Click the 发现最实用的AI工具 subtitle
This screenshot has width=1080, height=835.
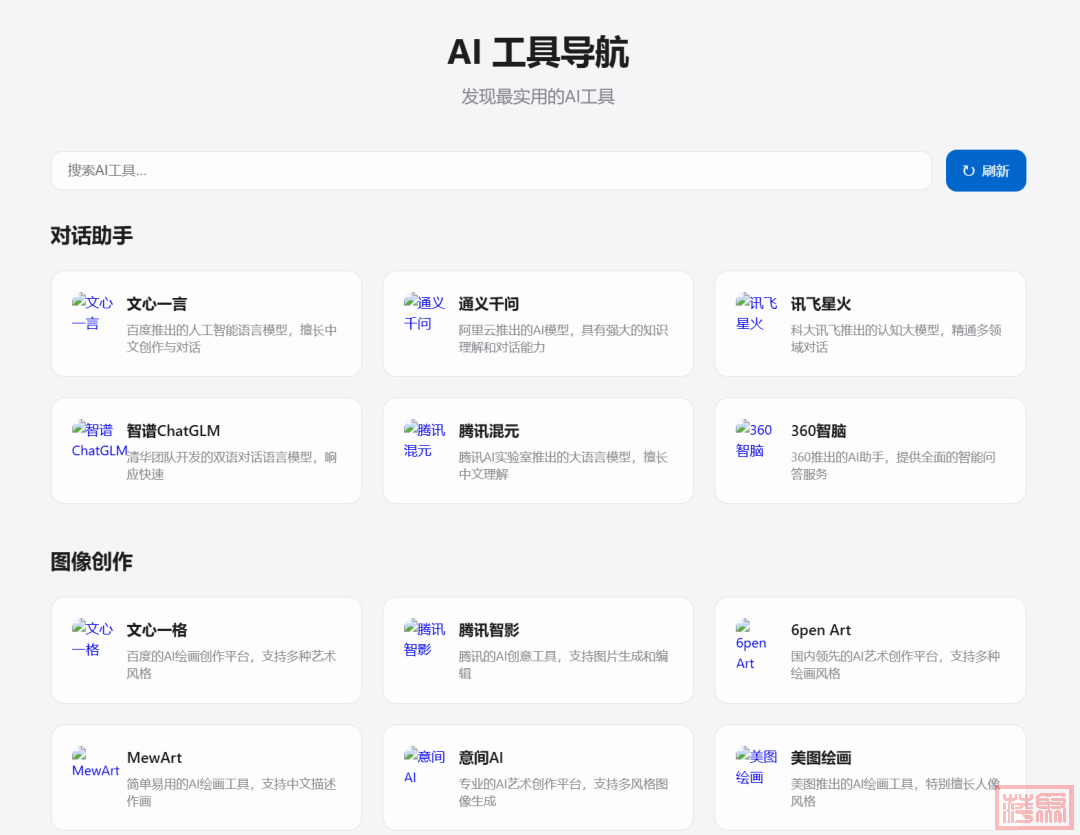click(x=538, y=96)
